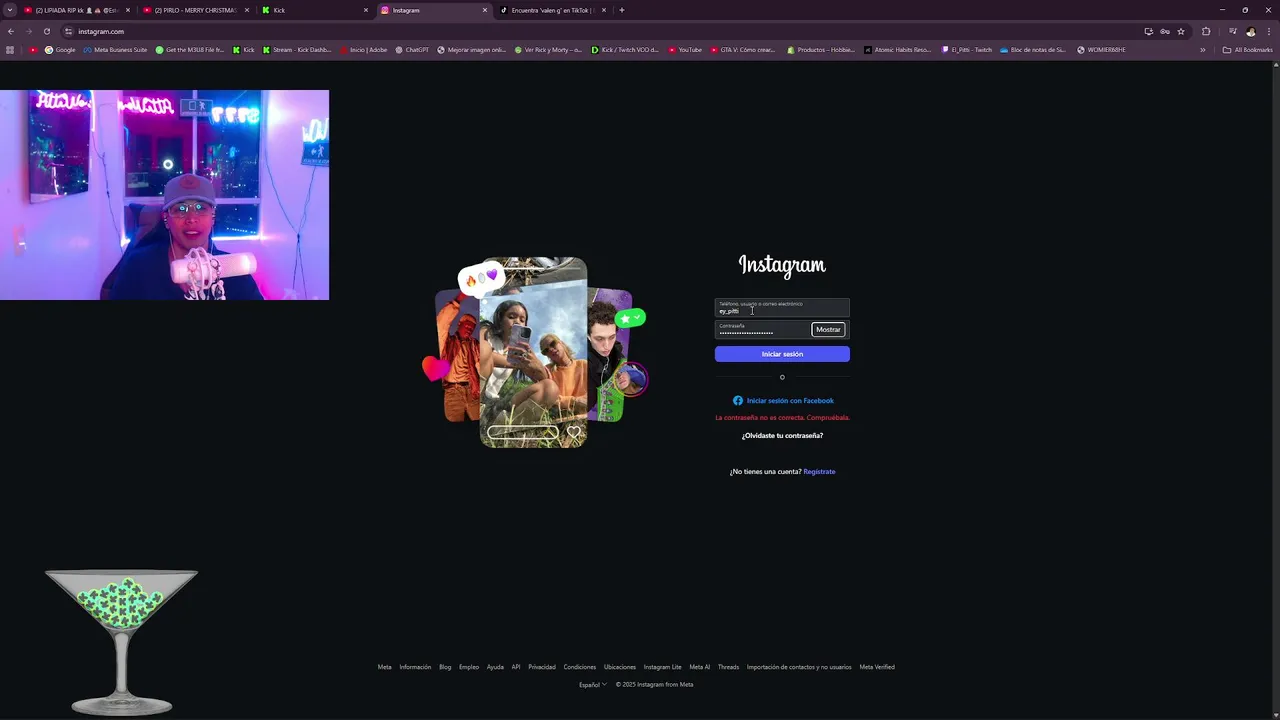Viewport: 1280px width, 720px height.
Task: Open ChatGPT bookmark
Action: (412, 50)
